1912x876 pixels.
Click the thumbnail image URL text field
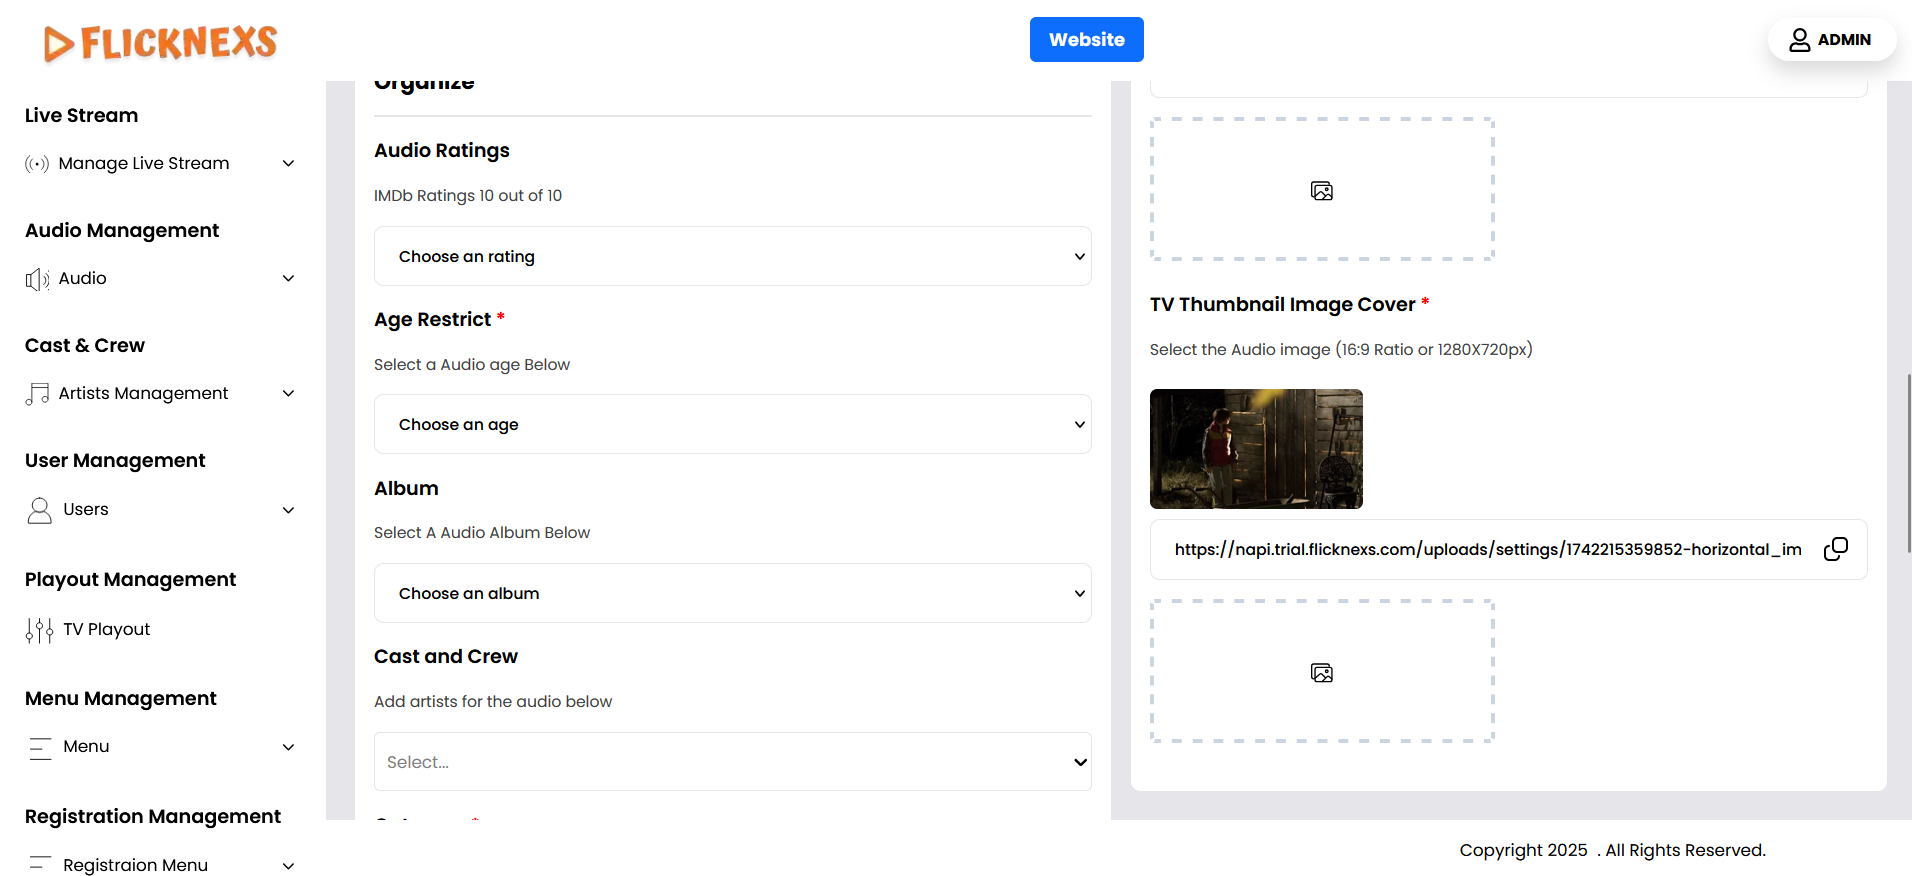coord(1487,549)
